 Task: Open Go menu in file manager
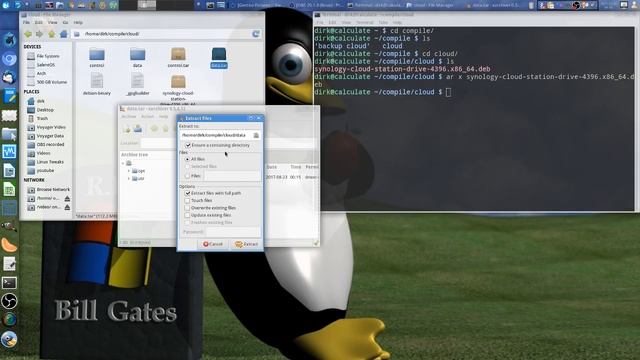65,22
